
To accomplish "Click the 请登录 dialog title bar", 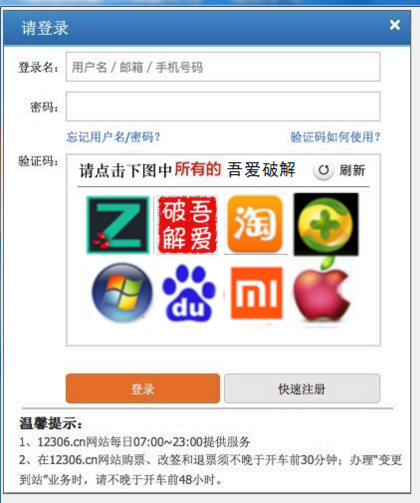I will [x=207, y=28].
